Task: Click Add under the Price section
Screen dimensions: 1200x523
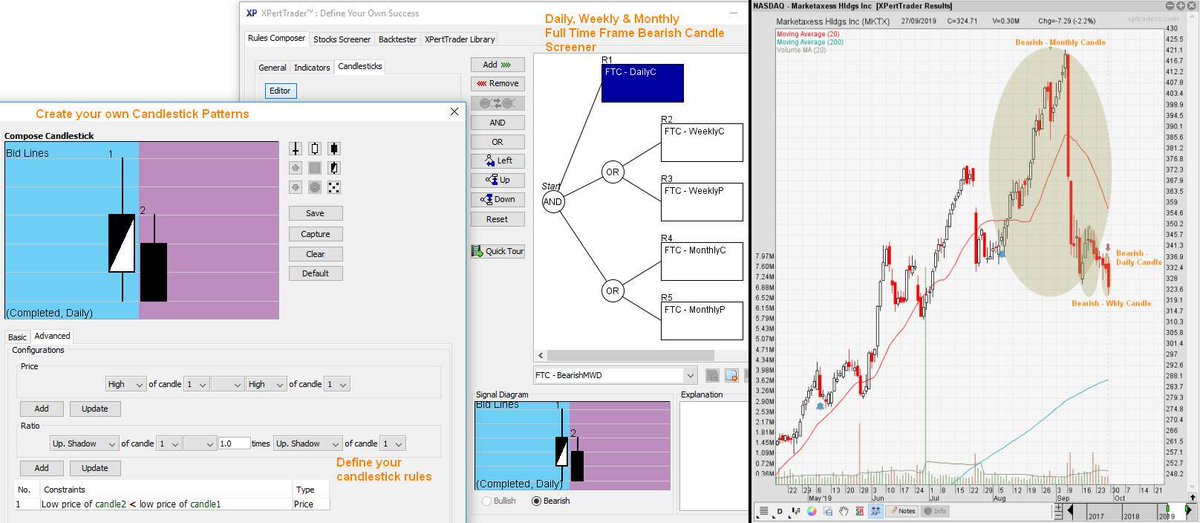Action: 41,409
